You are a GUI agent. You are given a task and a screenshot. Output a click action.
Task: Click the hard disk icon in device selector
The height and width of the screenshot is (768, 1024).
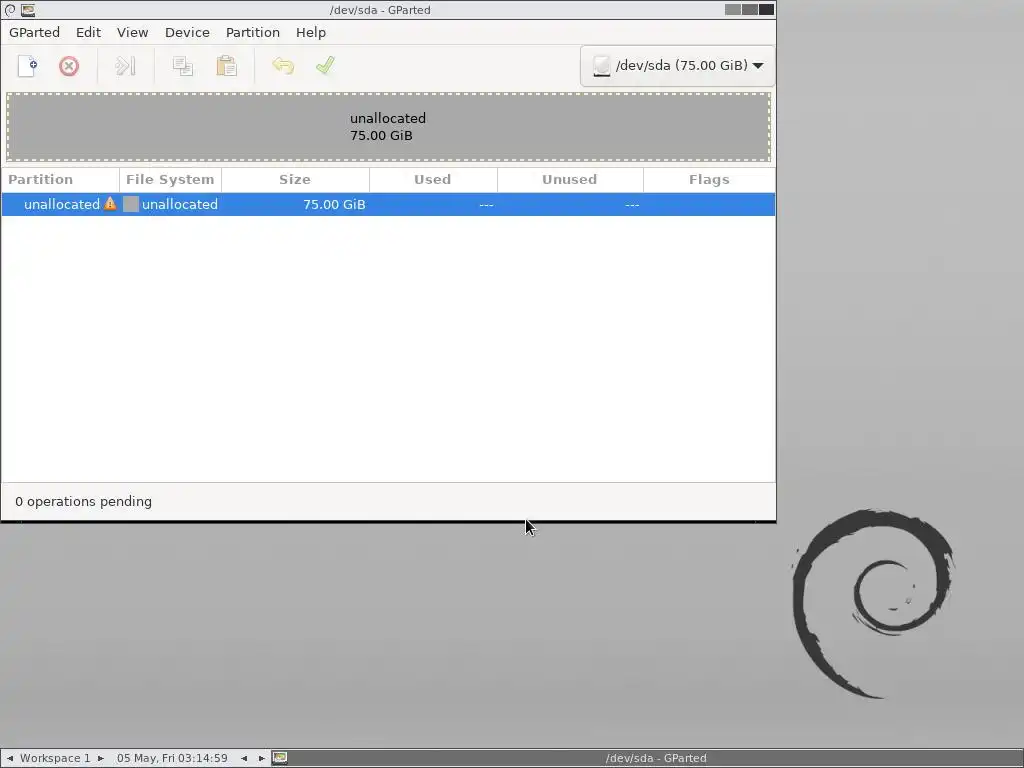point(601,66)
